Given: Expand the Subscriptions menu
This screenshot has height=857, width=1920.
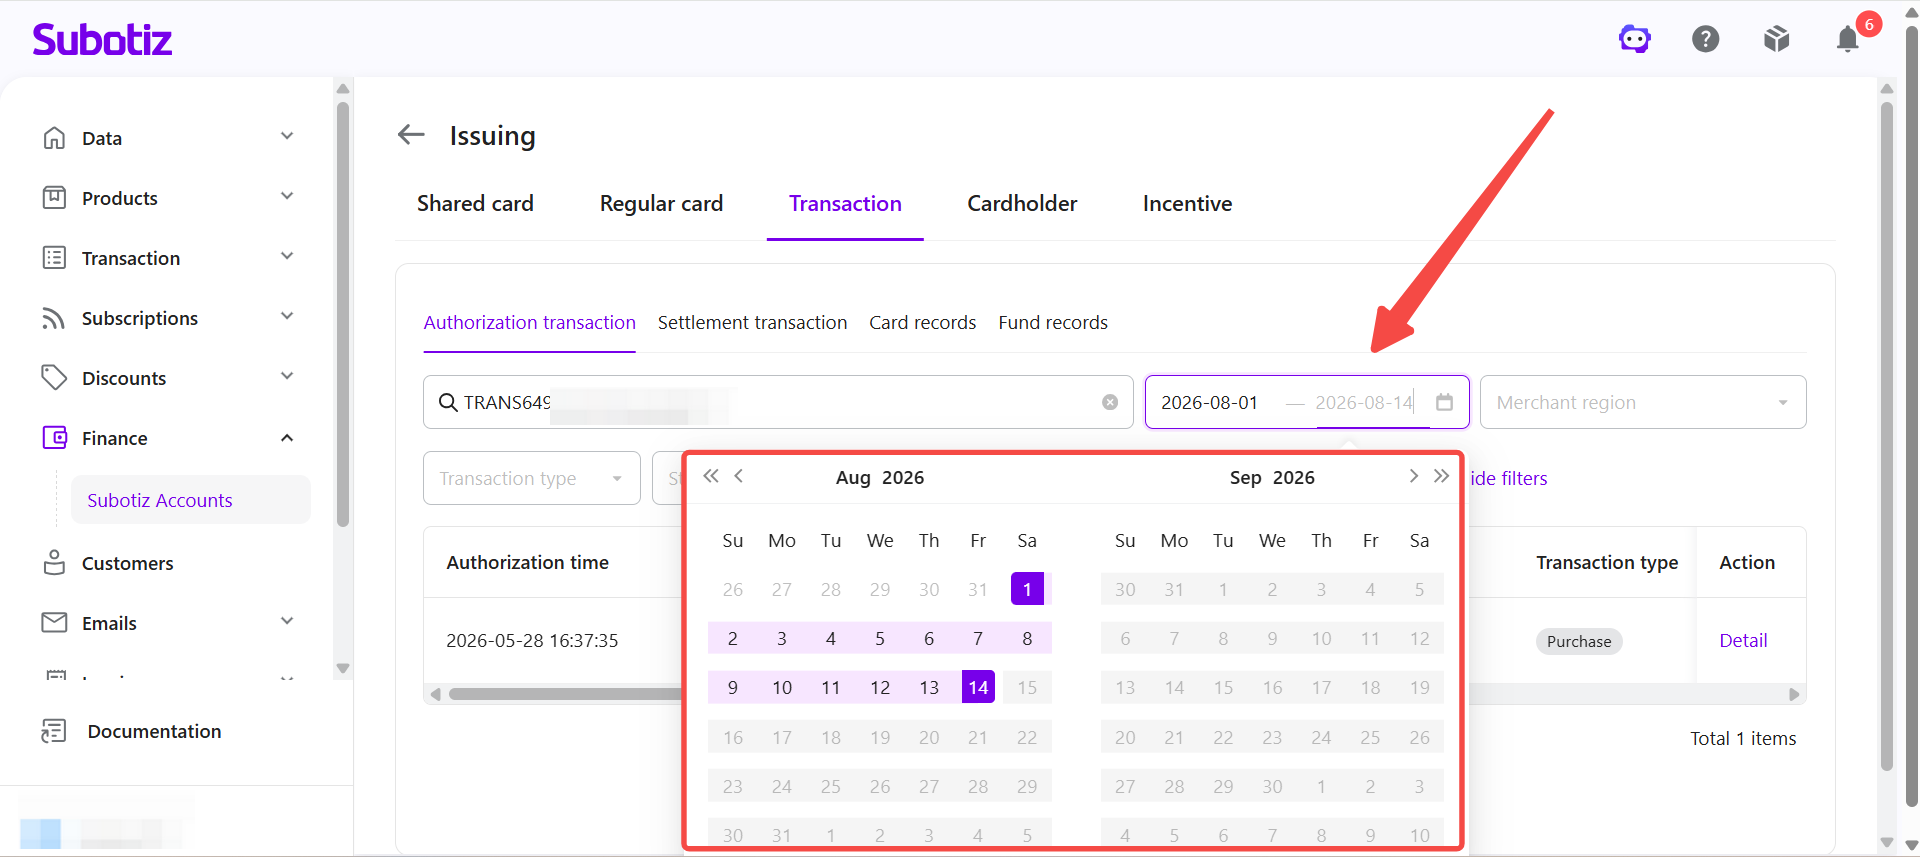Looking at the screenshot, I should coord(287,316).
